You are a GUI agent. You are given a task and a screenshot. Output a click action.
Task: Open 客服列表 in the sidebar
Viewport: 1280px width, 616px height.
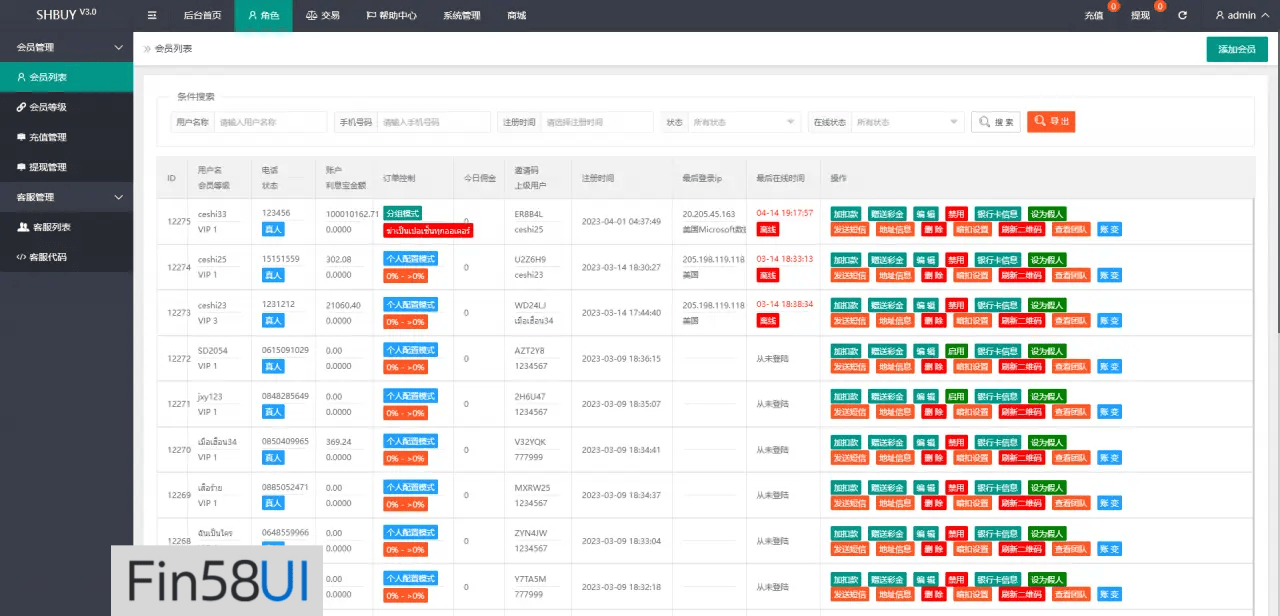coord(51,227)
